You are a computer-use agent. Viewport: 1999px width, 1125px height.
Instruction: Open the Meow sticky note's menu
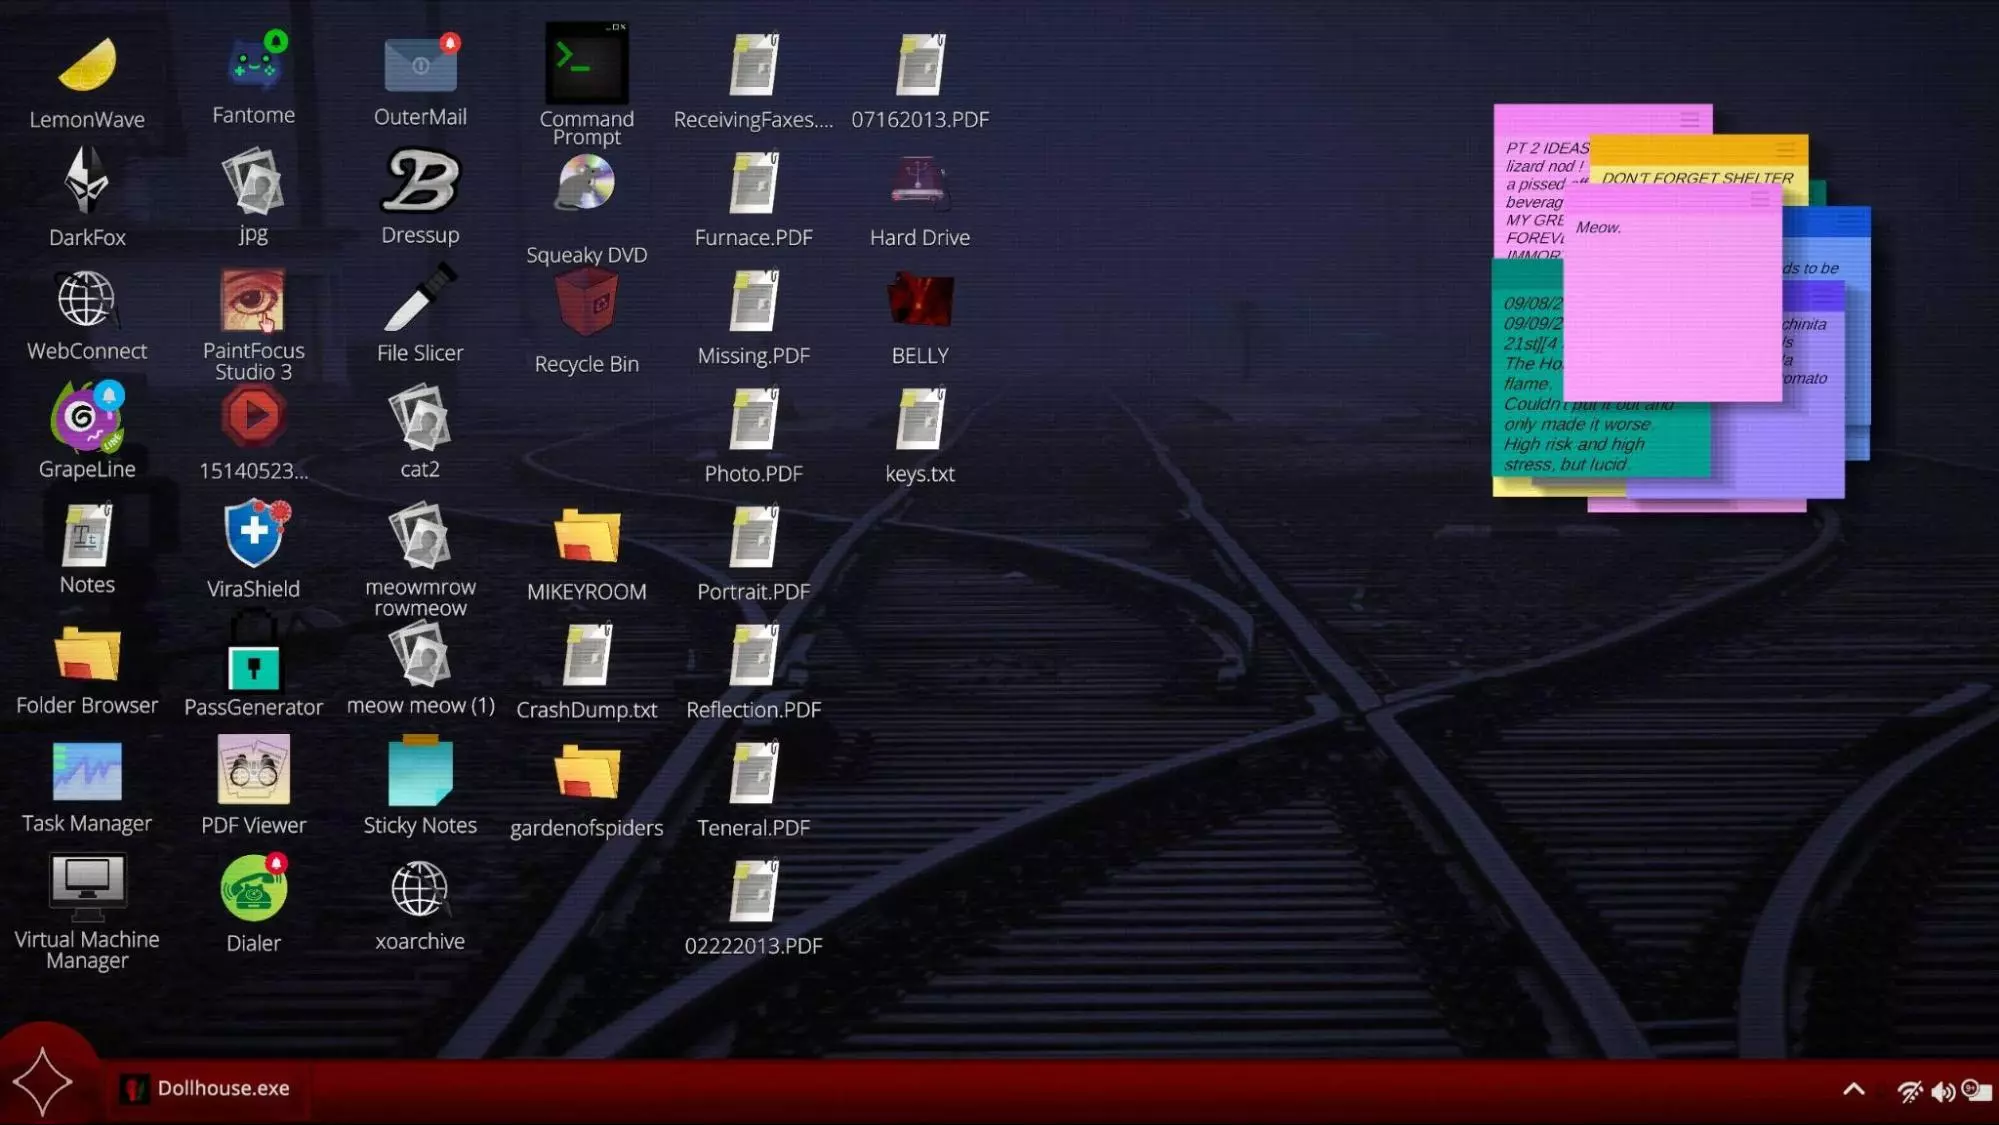point(1760,199)
